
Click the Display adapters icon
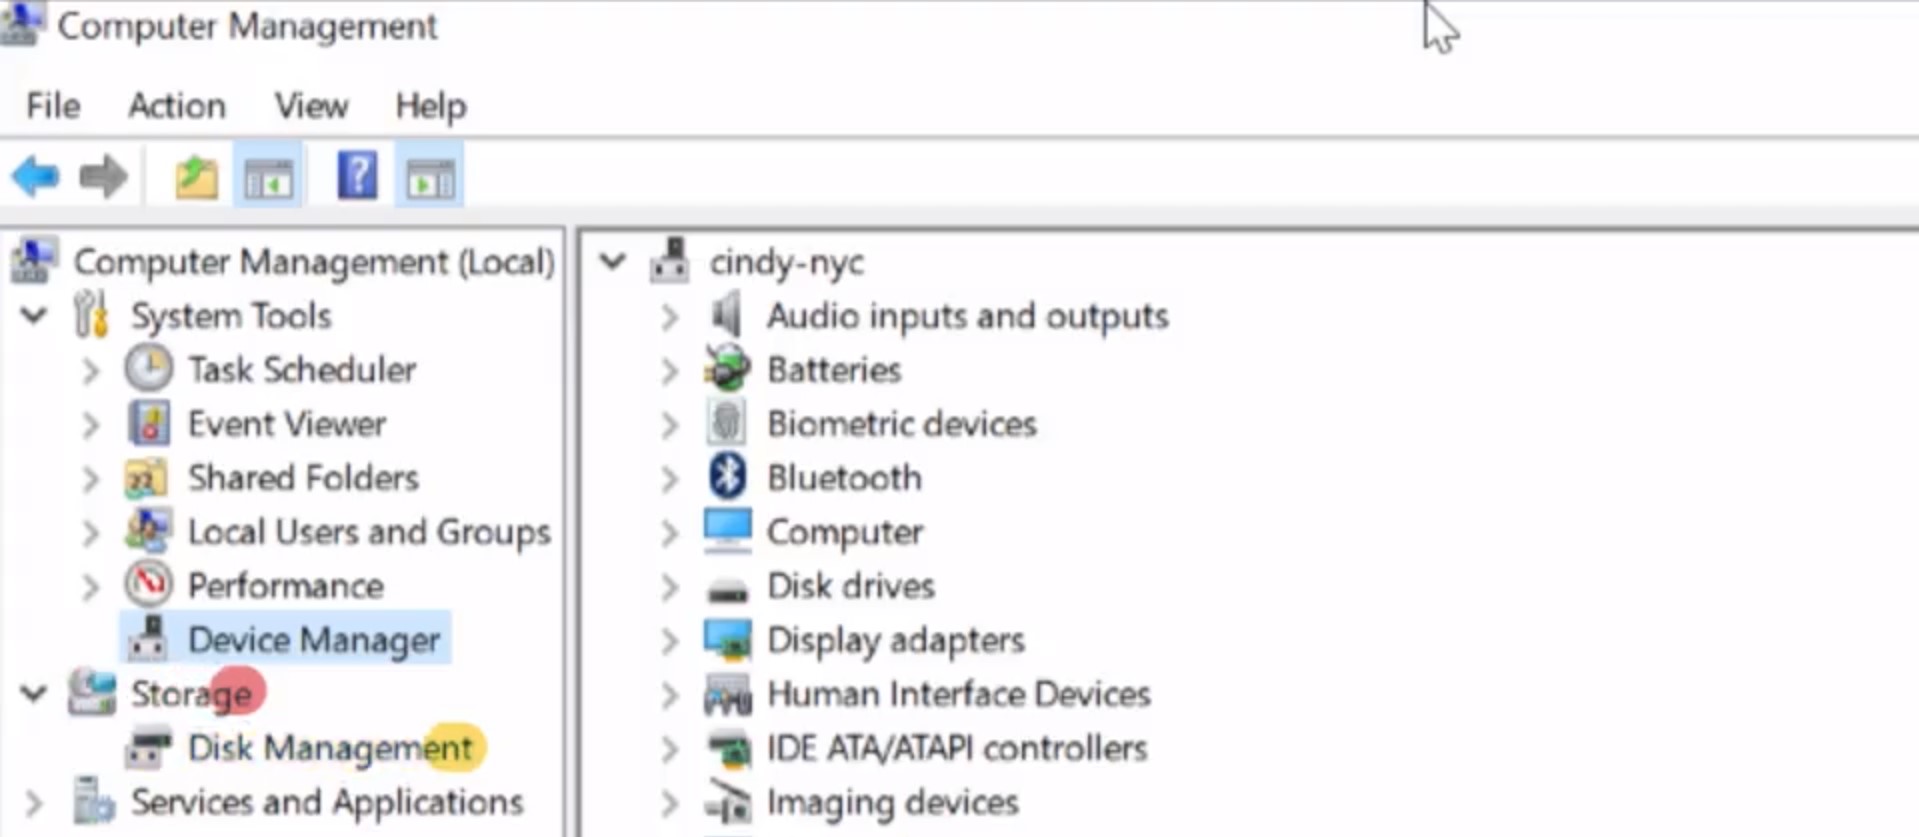[x=727, y=640]
